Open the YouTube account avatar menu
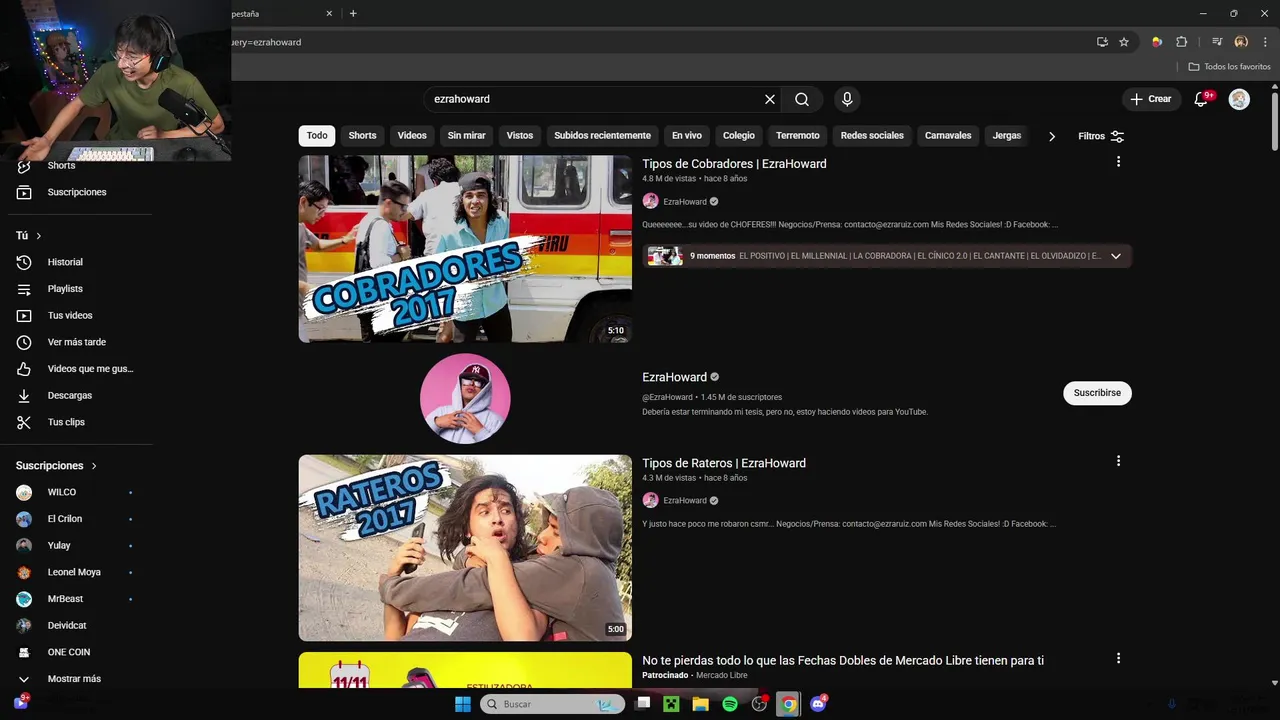The width and height of the screenshot is (1280, 720). point(1239,99)
